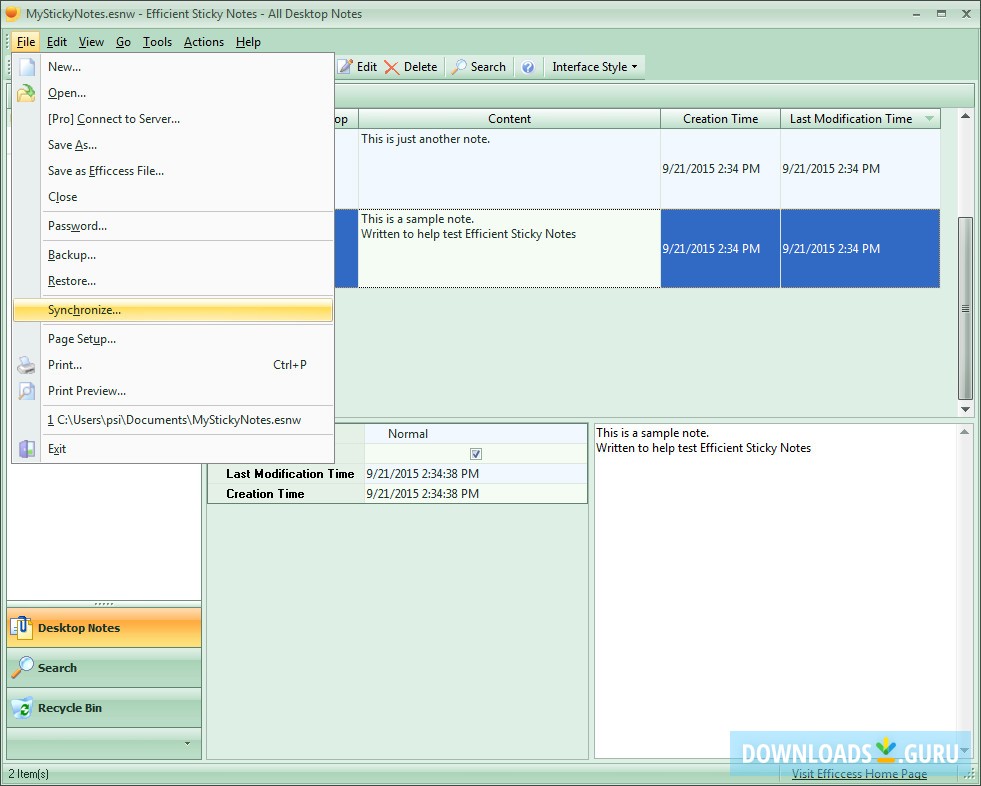Click the Creation Time column header
The image size is (981, 786).
(720, 119)
